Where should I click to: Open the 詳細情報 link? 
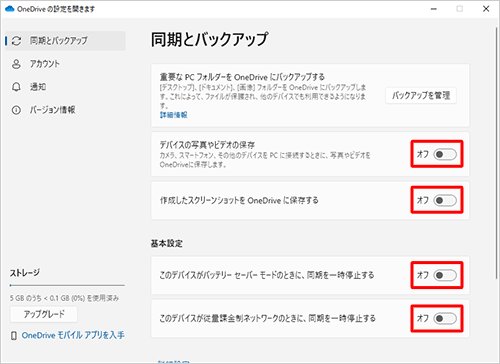[x=174, y=115]
